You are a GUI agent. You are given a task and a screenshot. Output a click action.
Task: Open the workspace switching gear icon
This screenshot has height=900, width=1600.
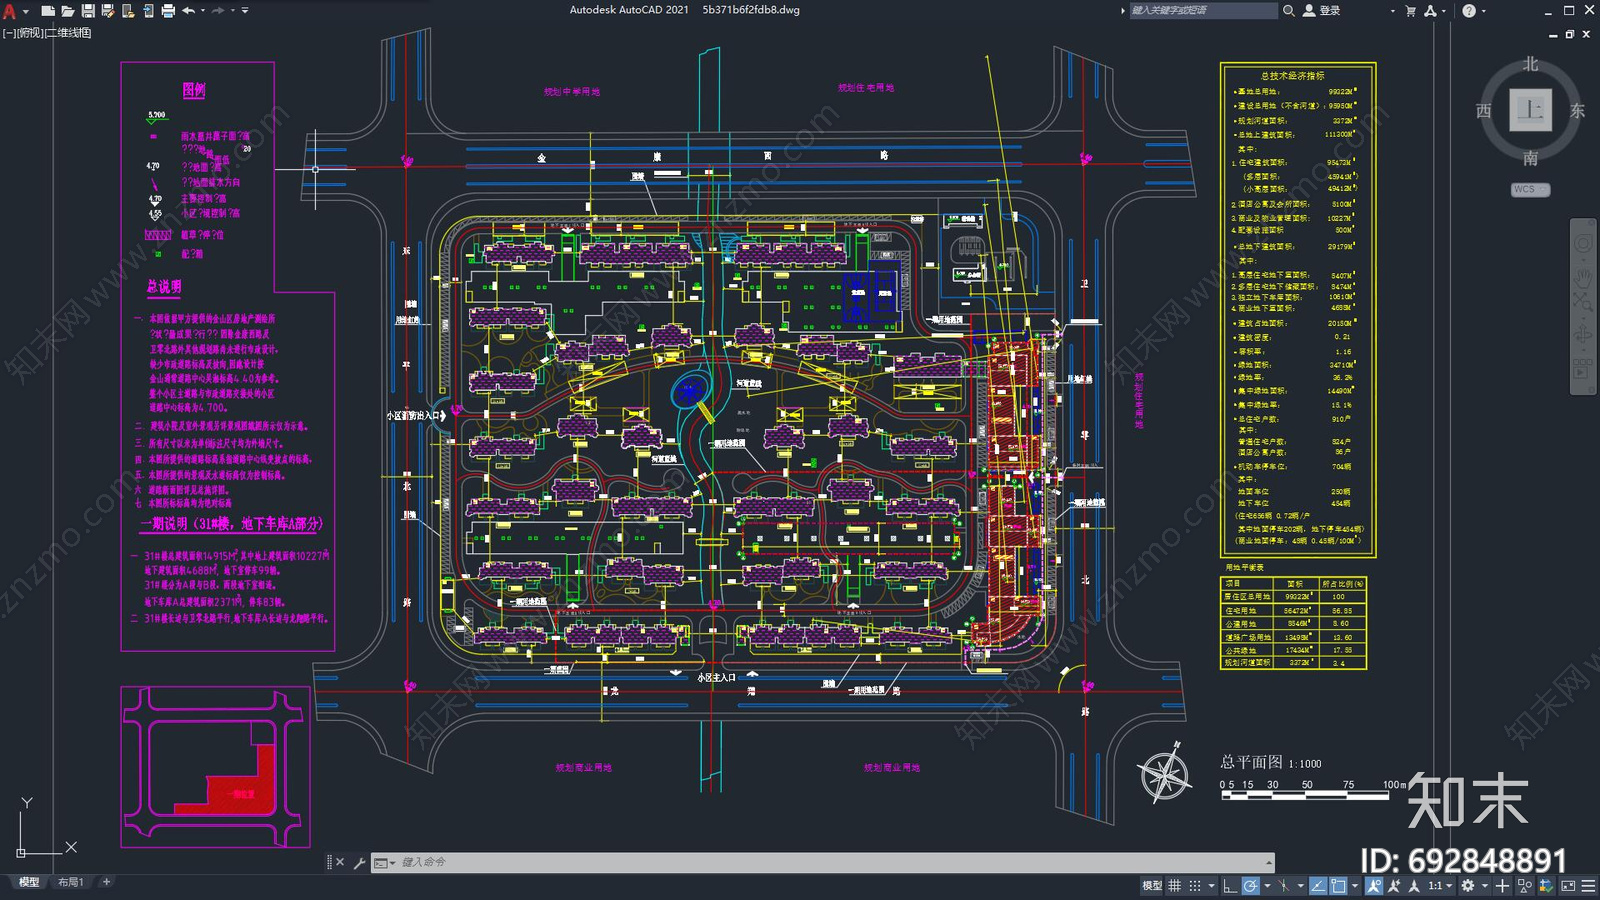click(1467, 885)
